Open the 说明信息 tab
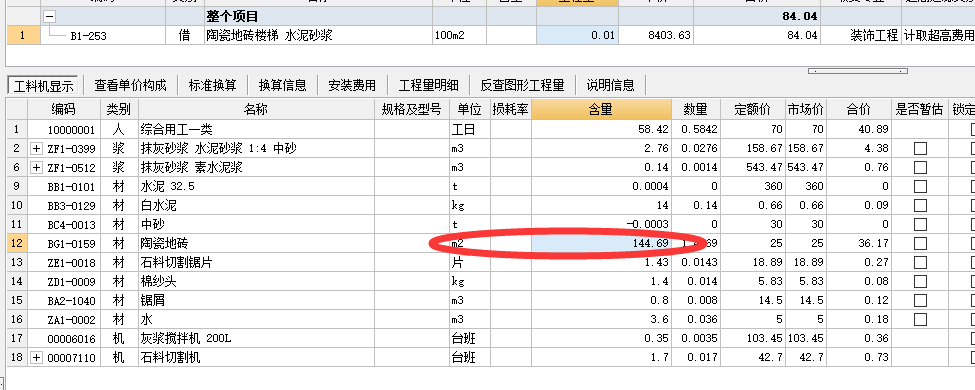975x390 pixels. coord(611,85)
